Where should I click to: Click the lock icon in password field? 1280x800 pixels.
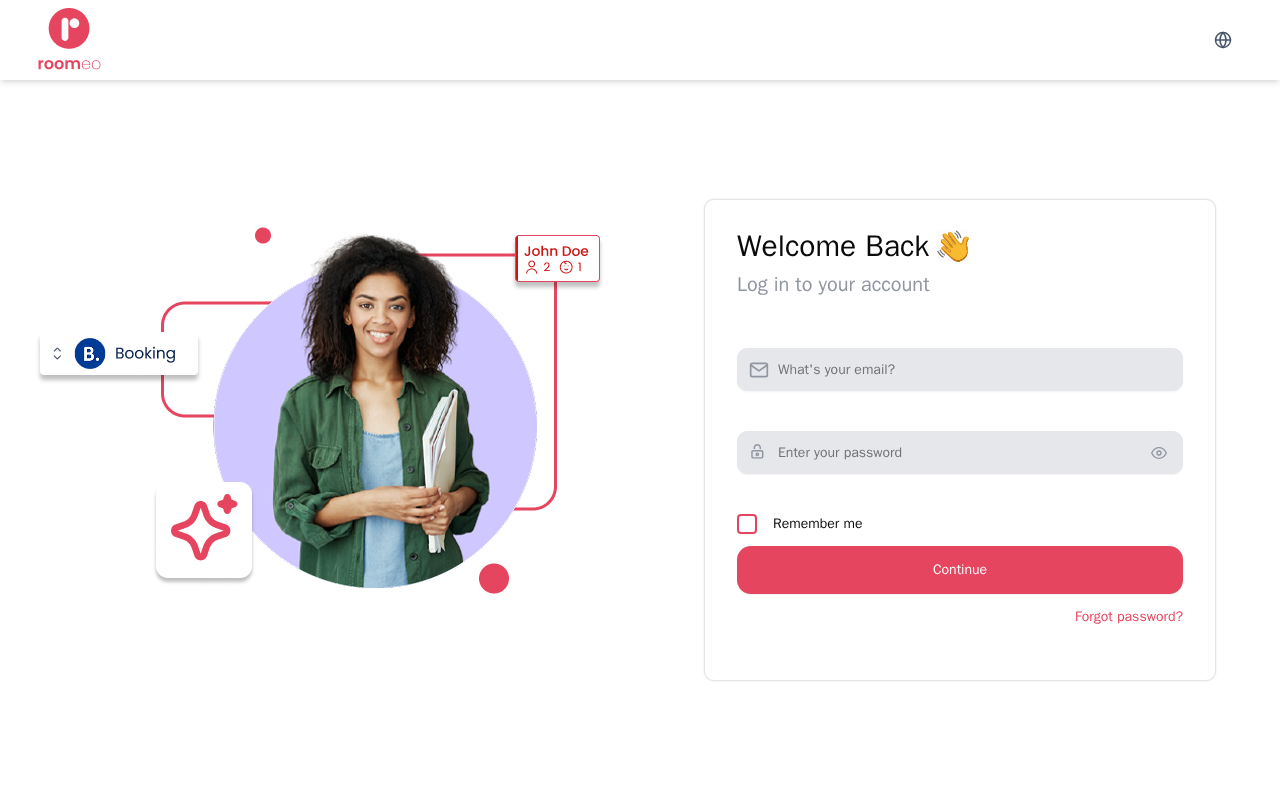pyautogui.click(x=758, y=452)
